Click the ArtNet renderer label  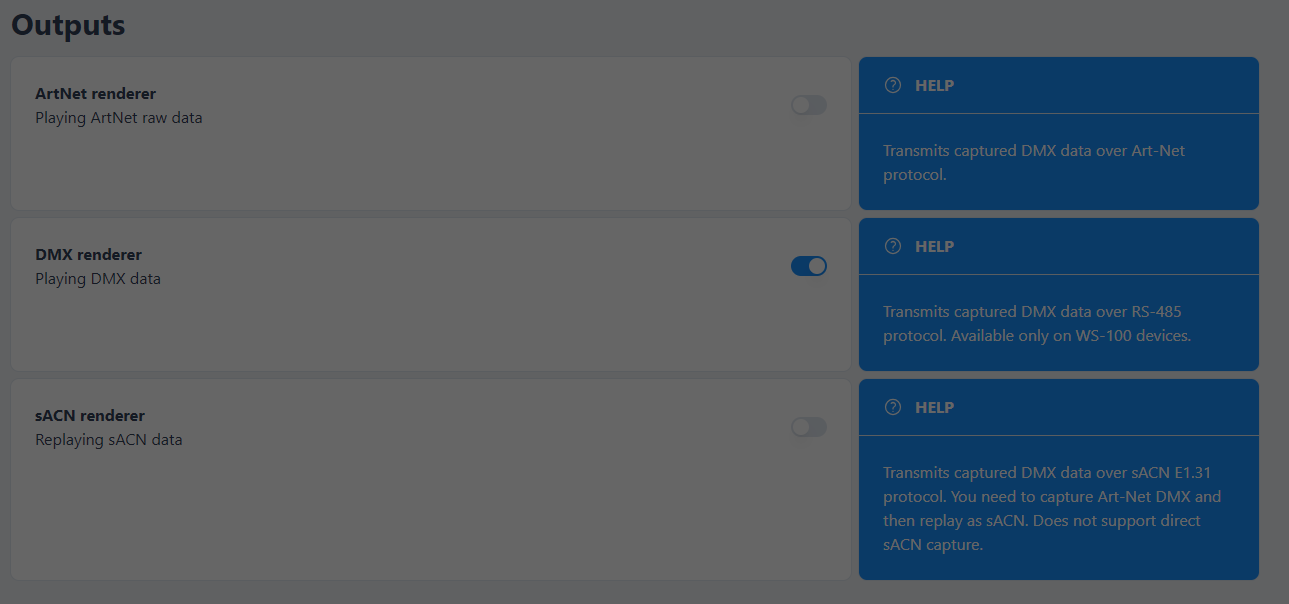point(95,93)
